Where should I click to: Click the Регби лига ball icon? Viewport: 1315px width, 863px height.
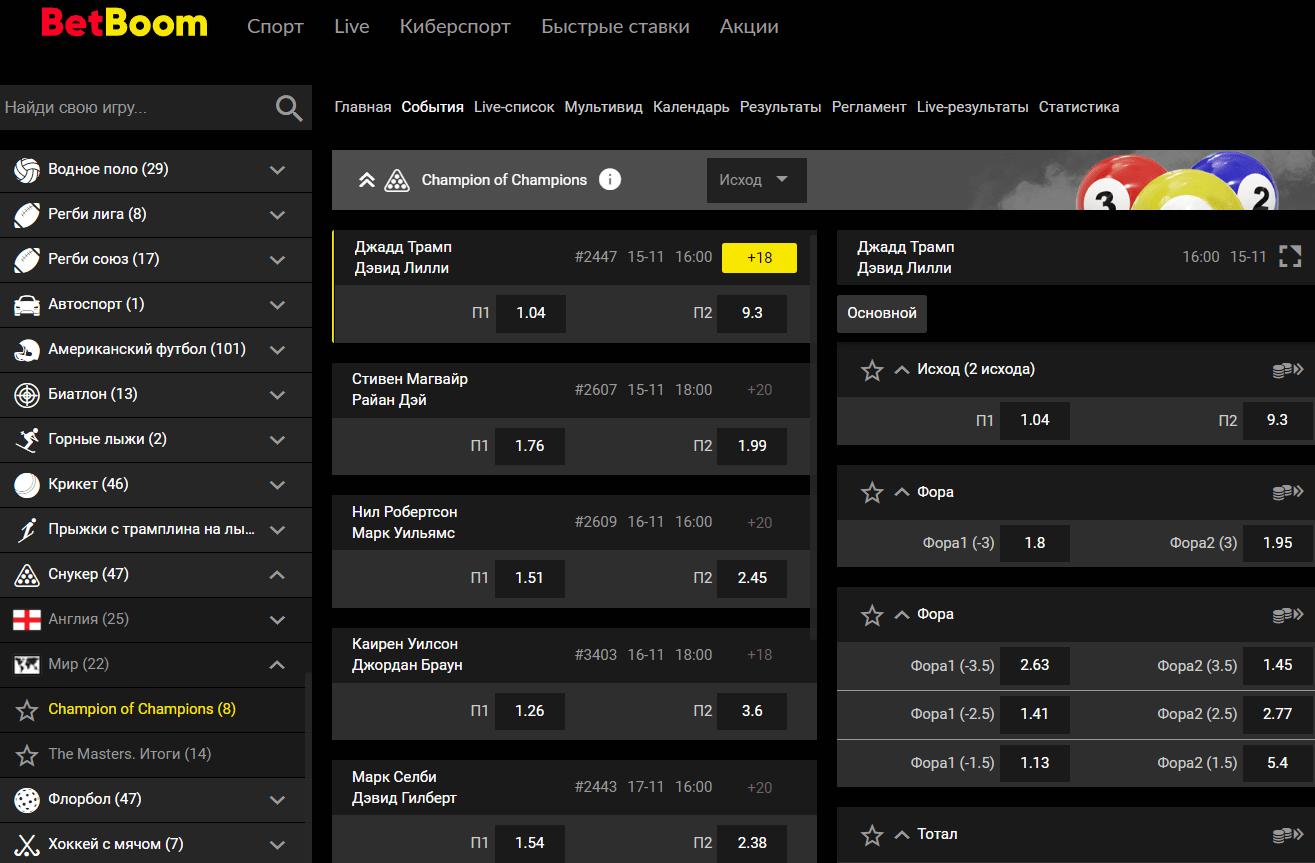click(x=27, y=215)
